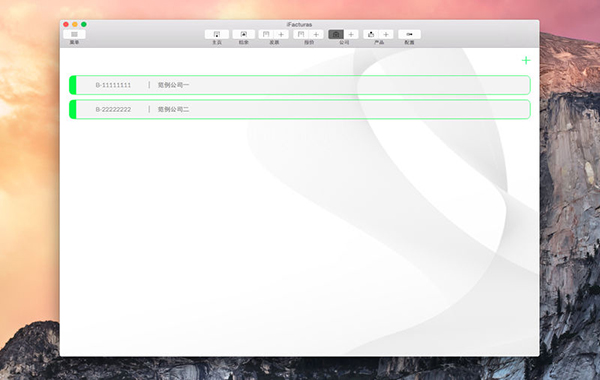Click green tab on B-22222222 row

(73, 109)
